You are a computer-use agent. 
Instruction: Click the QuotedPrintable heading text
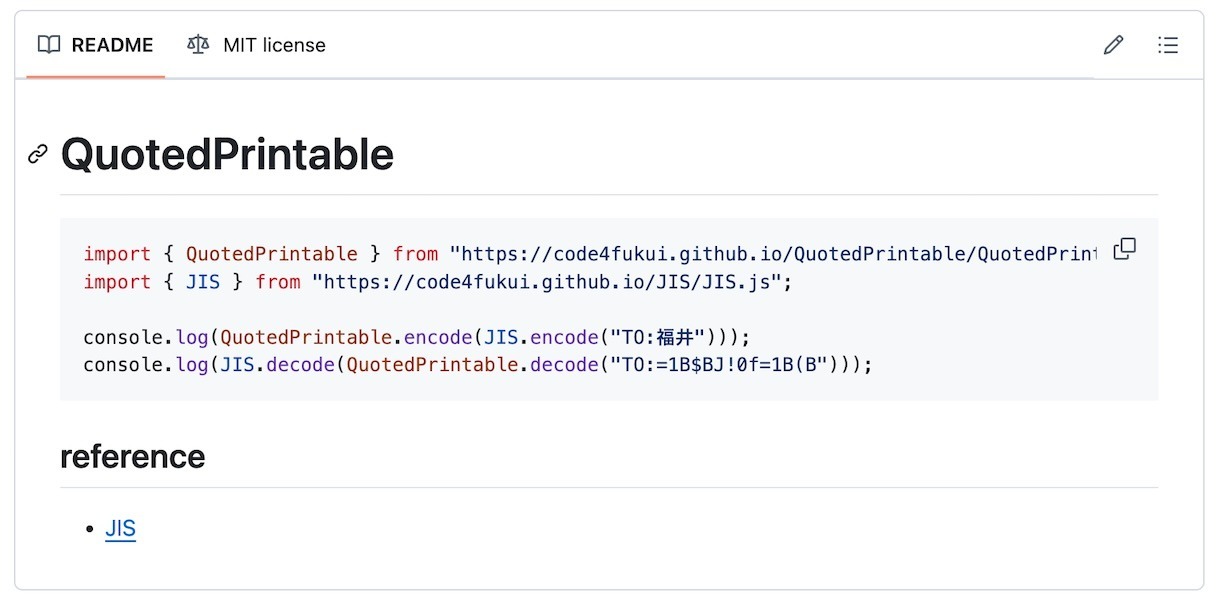point(227,154)
